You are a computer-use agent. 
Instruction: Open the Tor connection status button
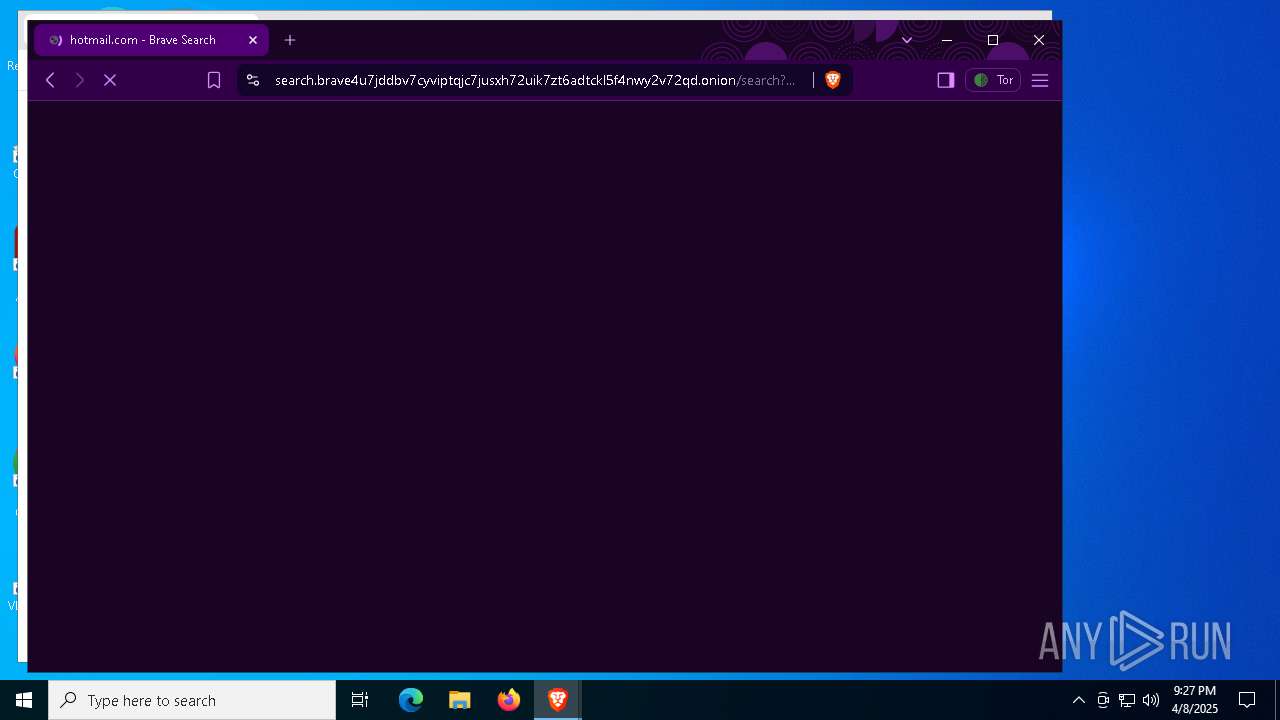(993, 80)
